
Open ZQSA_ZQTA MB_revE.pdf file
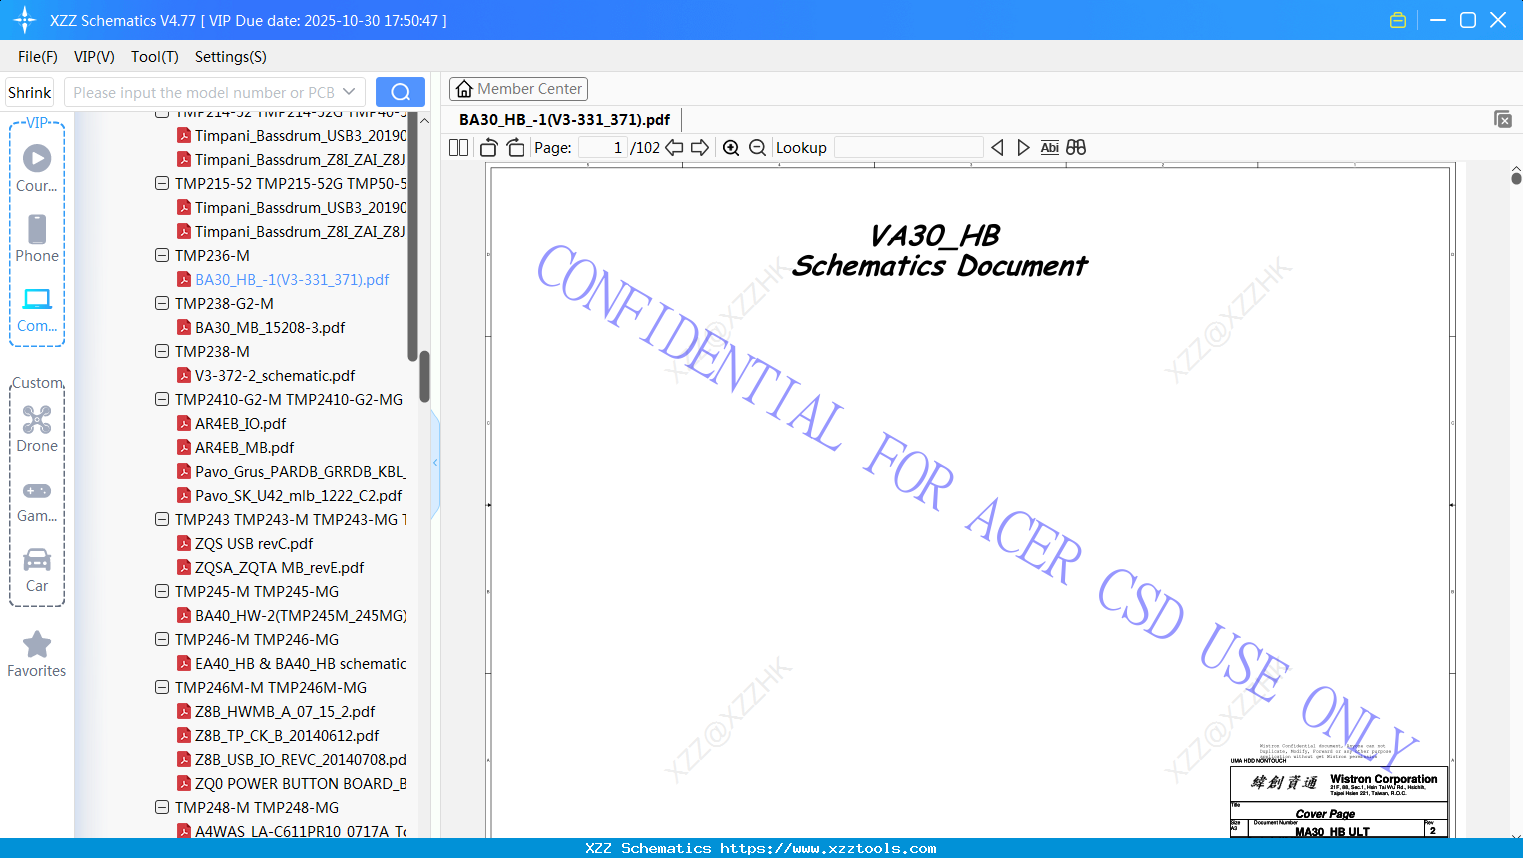[x=279, y=567]
